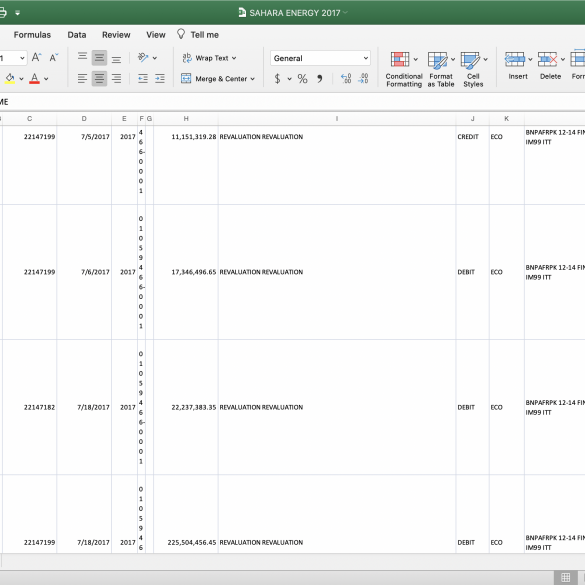Expand the Delete dropdown arrow
The image size is (585, 585).
click(x=563, y=59)
